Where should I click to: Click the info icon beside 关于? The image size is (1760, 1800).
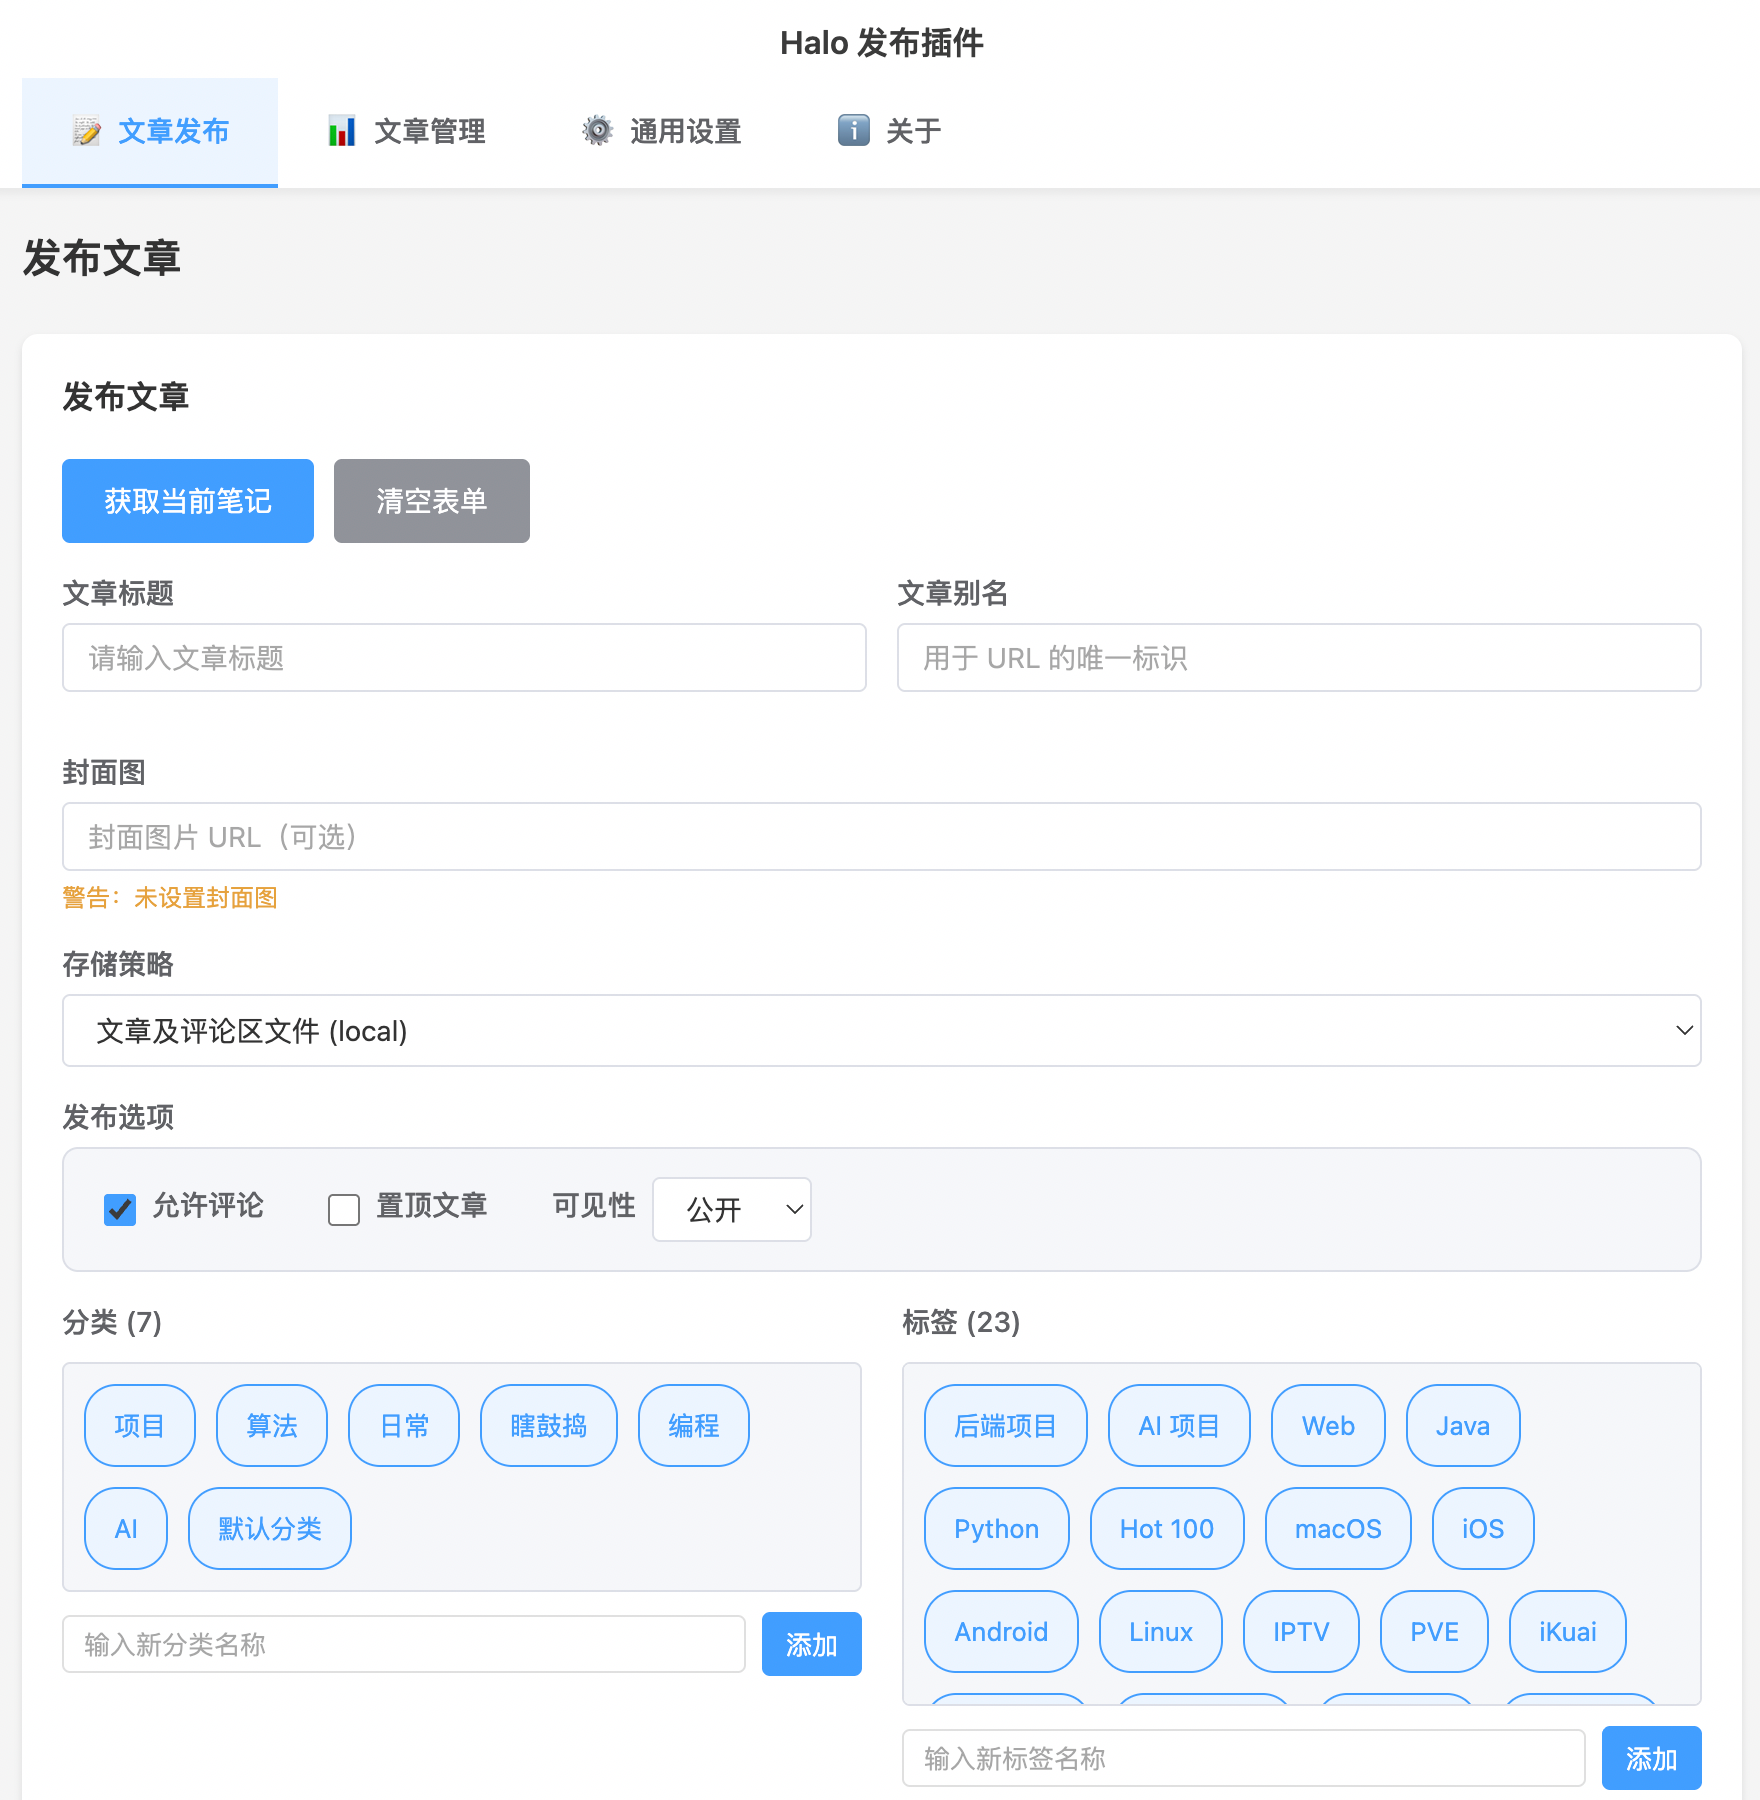coord(854,131)
